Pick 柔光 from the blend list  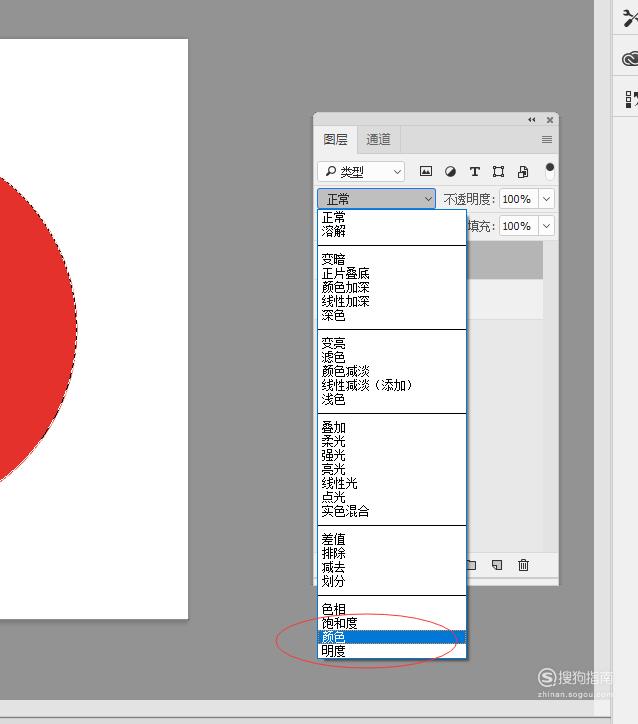(x=392, y=441)
